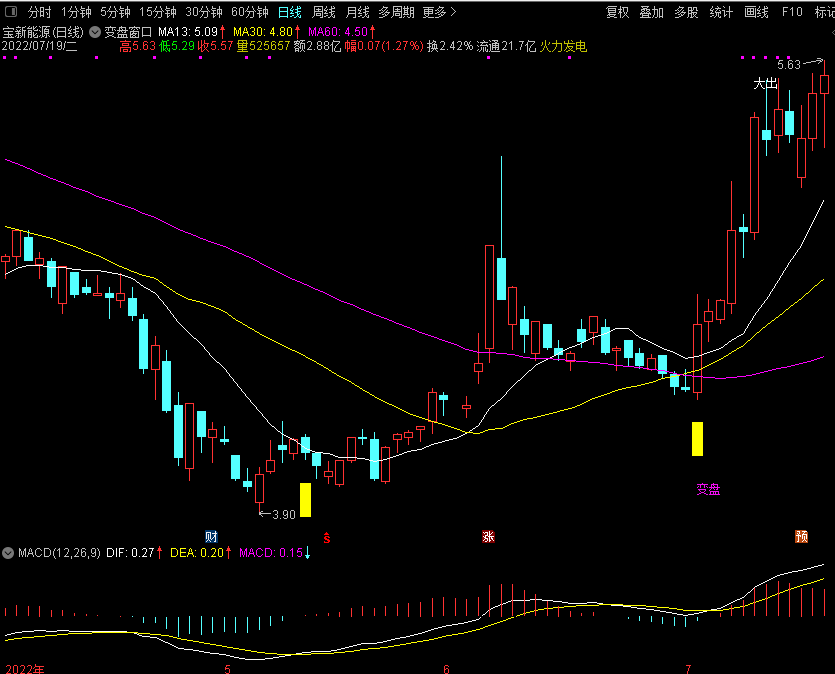
Task: Select the 60分钟 period tab
Action: 249,12
